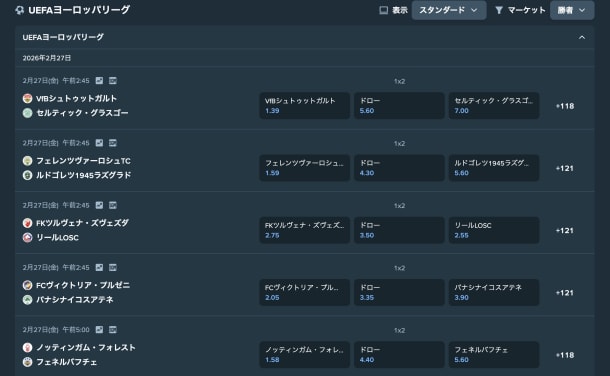The height and width of the screenshot is (376, 610).
Task: Click the 2026年2月27日 date header
Action: [47, 58]
